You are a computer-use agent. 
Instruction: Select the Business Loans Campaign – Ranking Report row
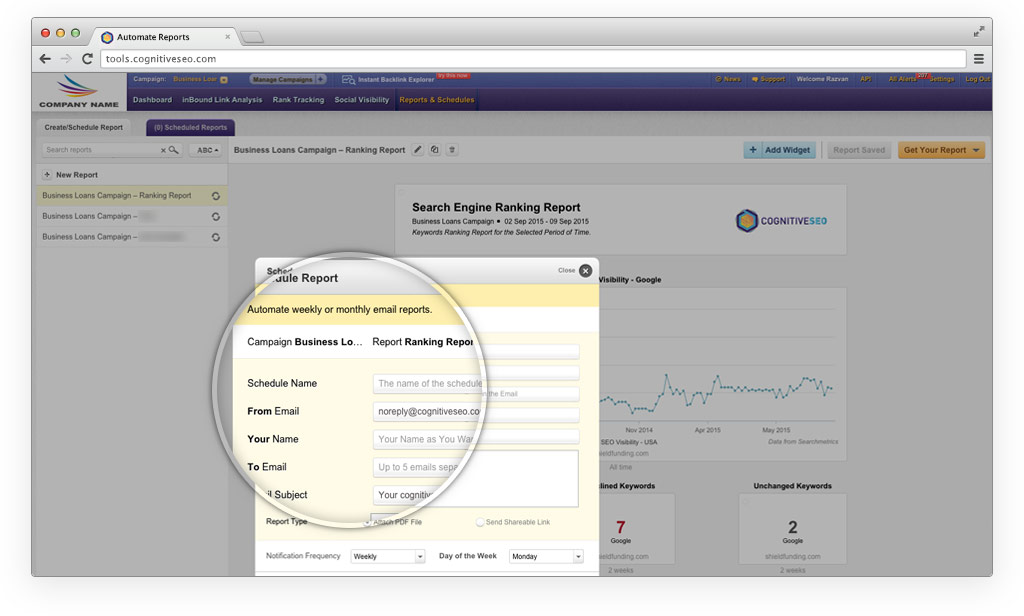[131, 195]
